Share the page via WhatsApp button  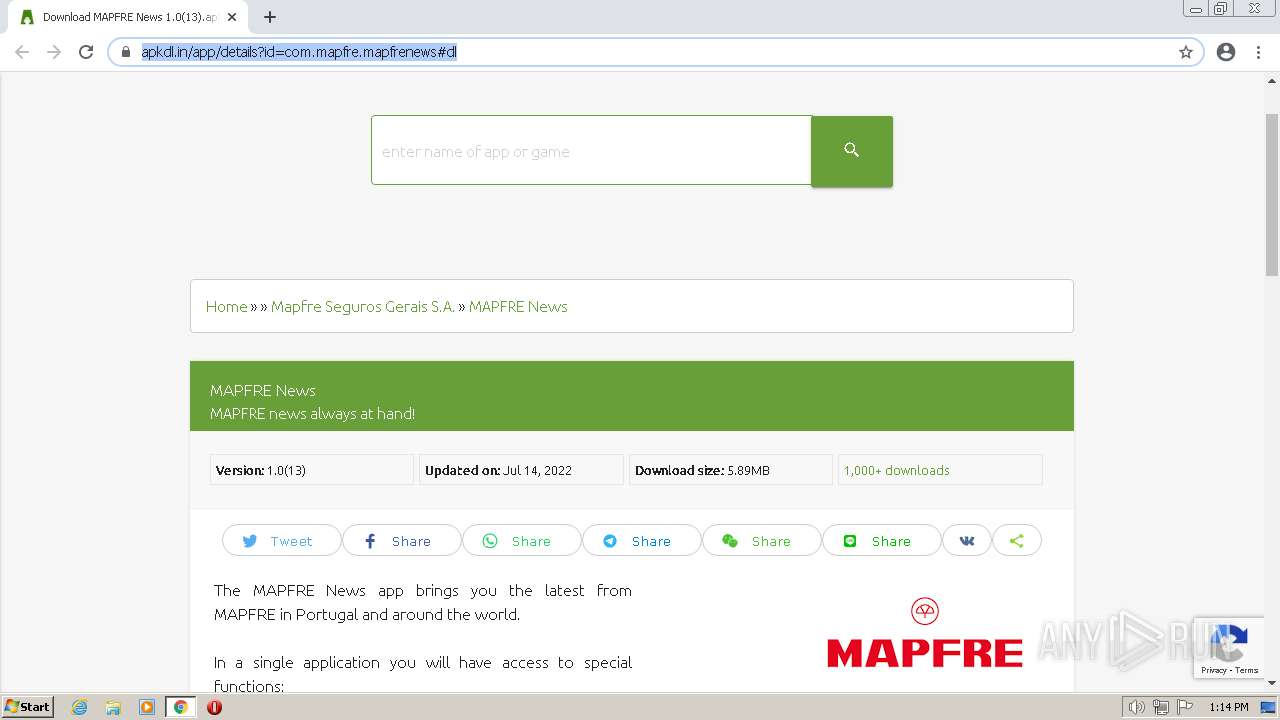[521, 540]
